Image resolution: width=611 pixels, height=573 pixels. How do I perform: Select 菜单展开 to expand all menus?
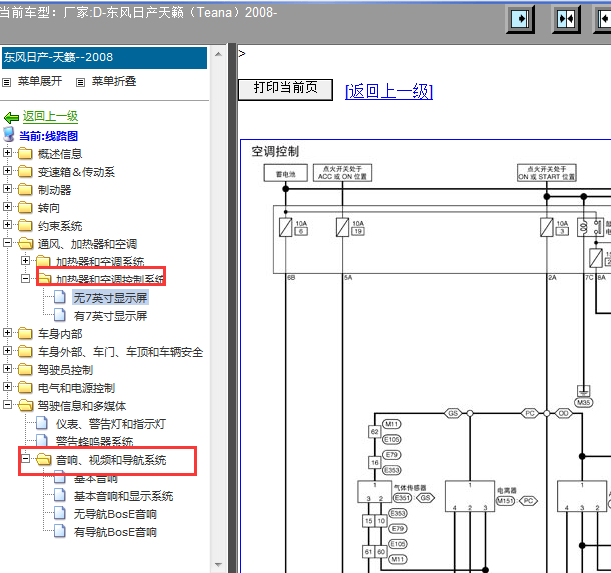point(40,81)
